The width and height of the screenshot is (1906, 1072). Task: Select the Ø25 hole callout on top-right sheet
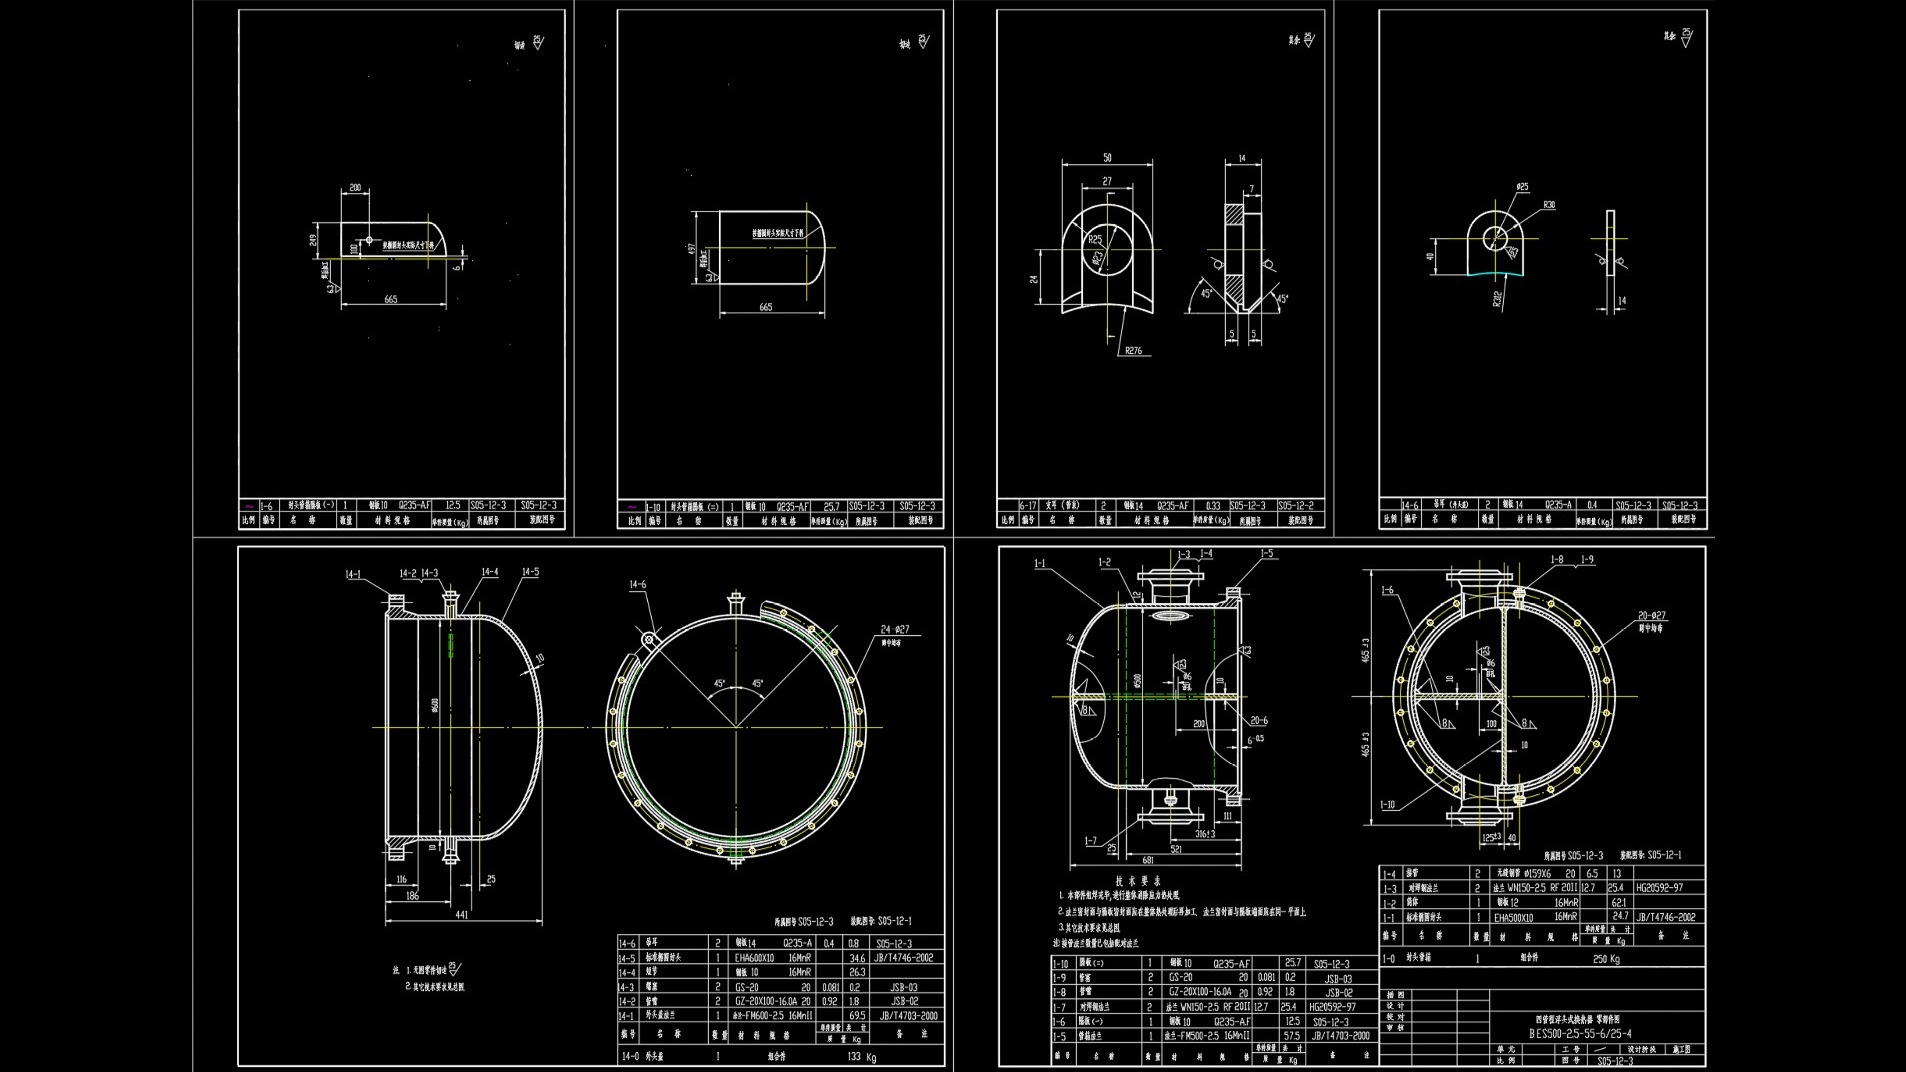click(x=1522, y=187)
